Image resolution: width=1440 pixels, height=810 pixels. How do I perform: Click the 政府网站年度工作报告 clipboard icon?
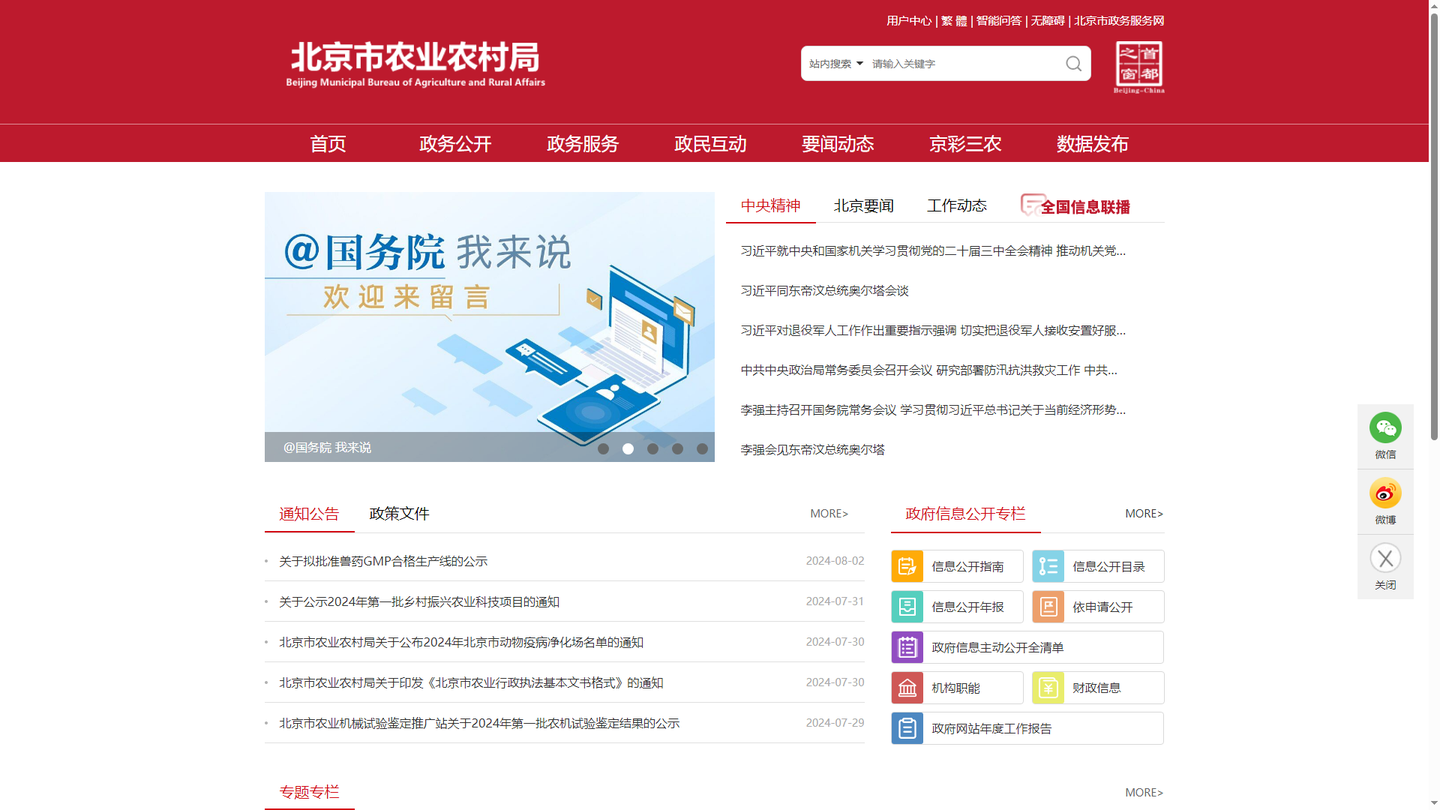(x=907, y=728)
